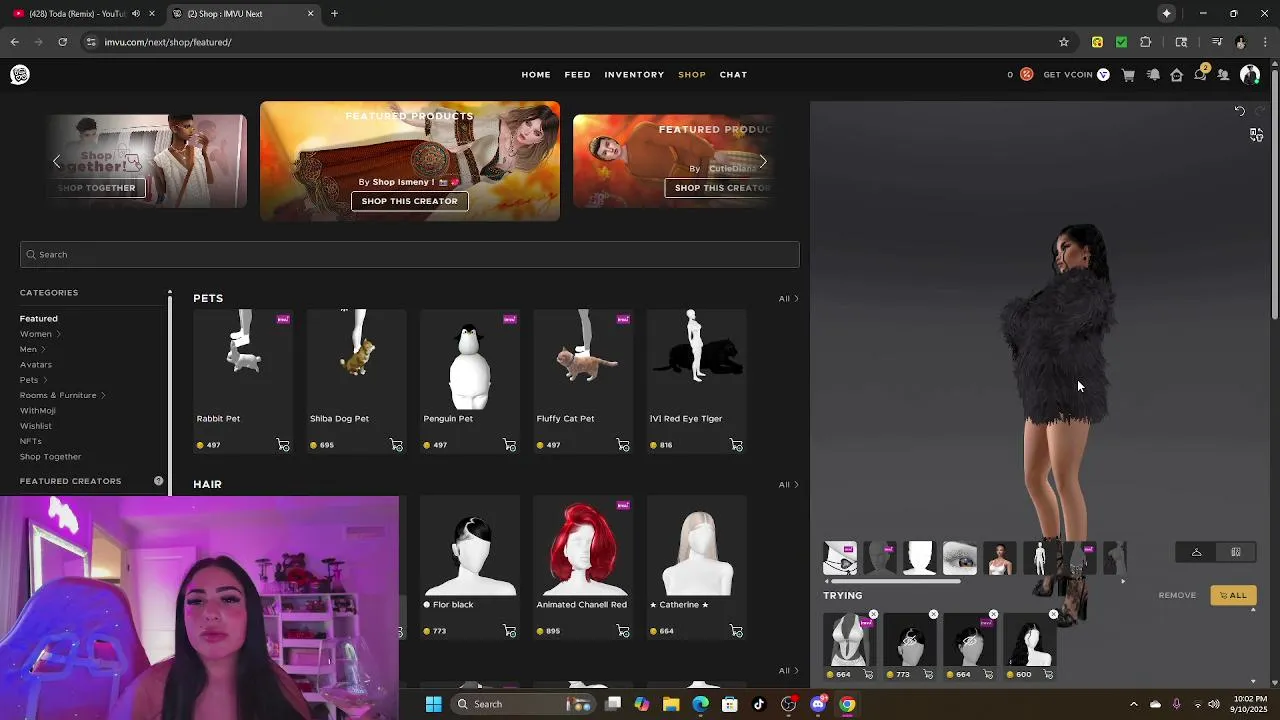Add Animated Chanell Red hair to the cart
Image resolution: width=1280 pixels, height=720 pixels.
[623, 631]
